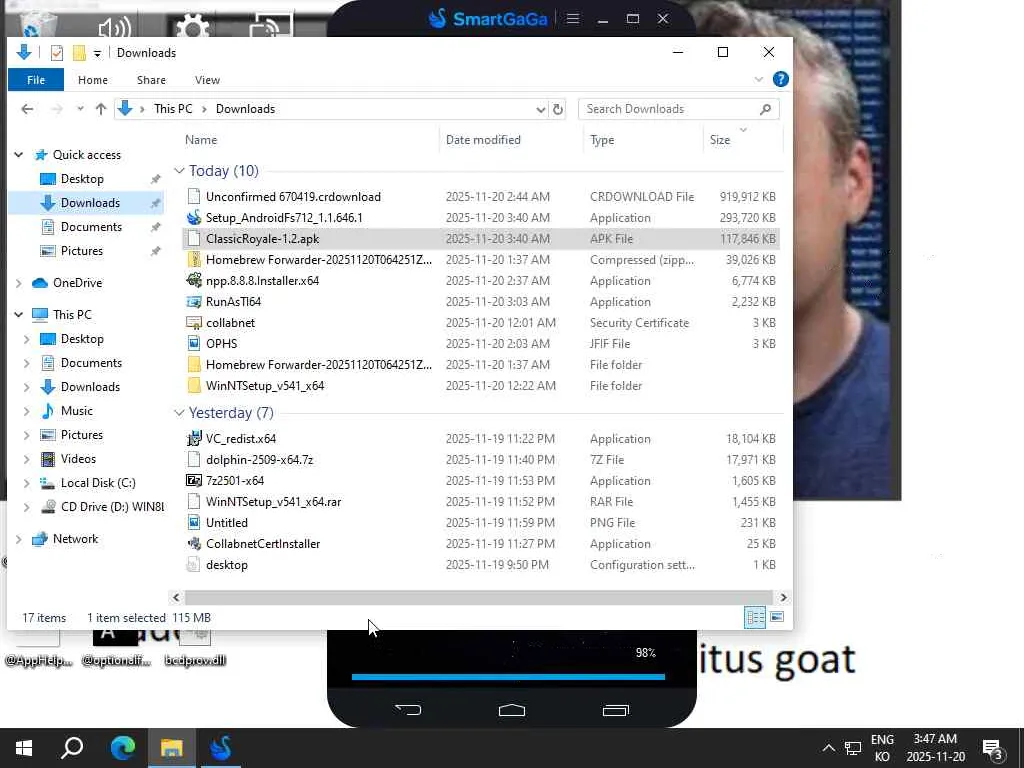Select Pictures under Quick access

click(x=82, y=251)
